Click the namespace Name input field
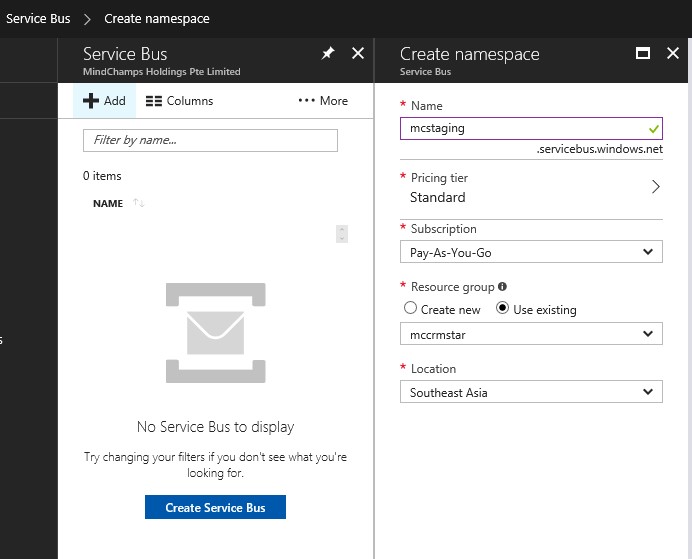This screenshot has height=559, width=692. tap(520, 128)
